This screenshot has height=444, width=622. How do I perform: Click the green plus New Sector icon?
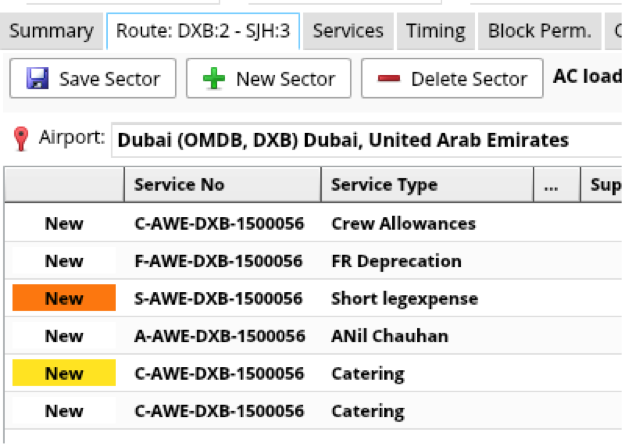pyautogui.click(x=214, y=79)
